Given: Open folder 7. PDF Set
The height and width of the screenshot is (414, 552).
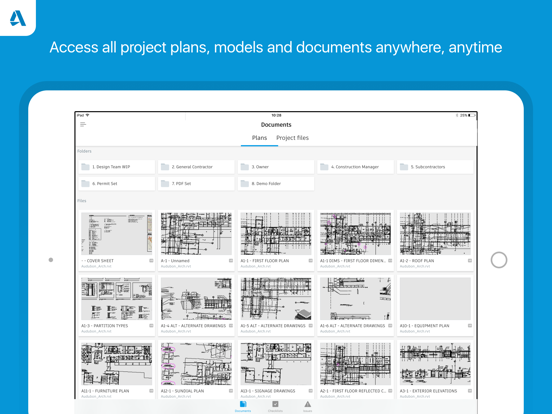Looking at the screenshot, I should click(196, 183).
